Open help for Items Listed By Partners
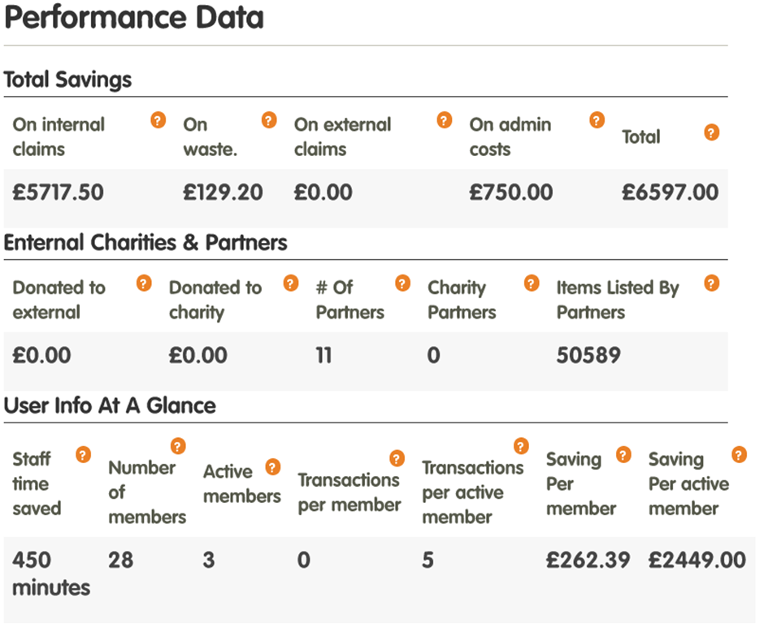This screenshot has width=764, height=637. pyautogui.click(x=711, y=283)
